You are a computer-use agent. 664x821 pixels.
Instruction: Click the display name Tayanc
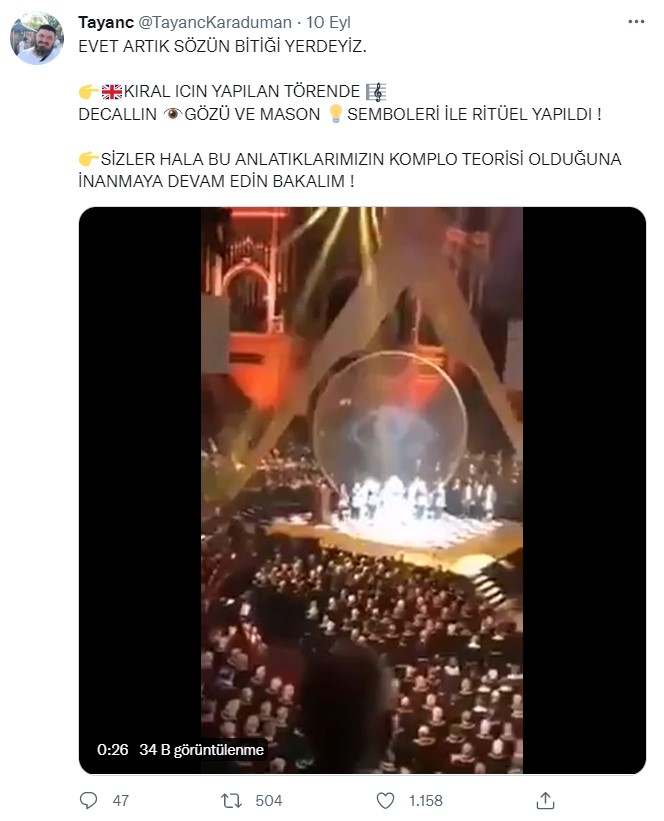tap(105, 23)
